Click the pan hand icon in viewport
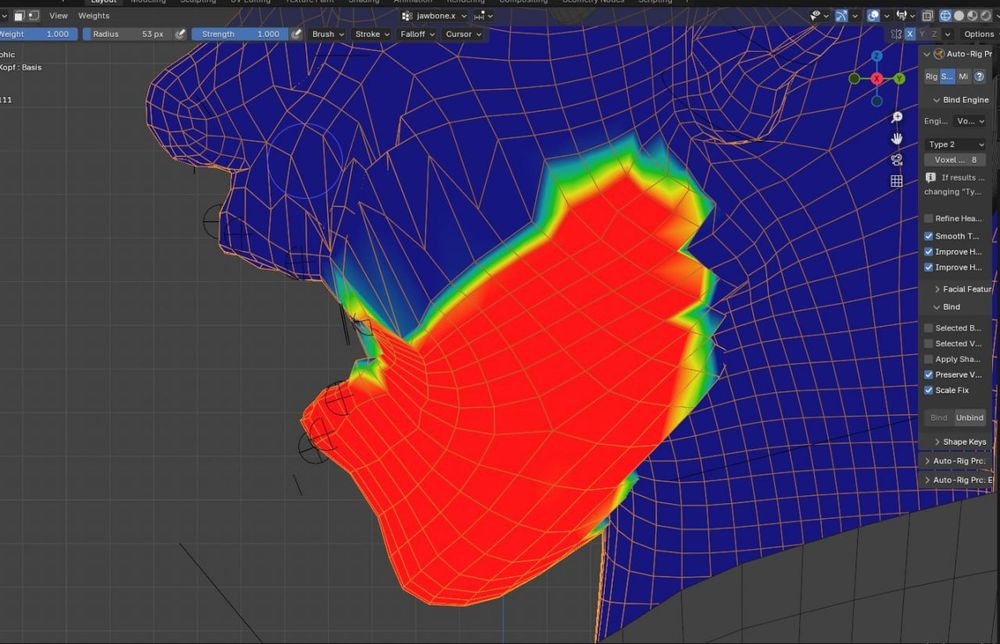Screen dimensions: 1000x644 [x=897, y=138]
